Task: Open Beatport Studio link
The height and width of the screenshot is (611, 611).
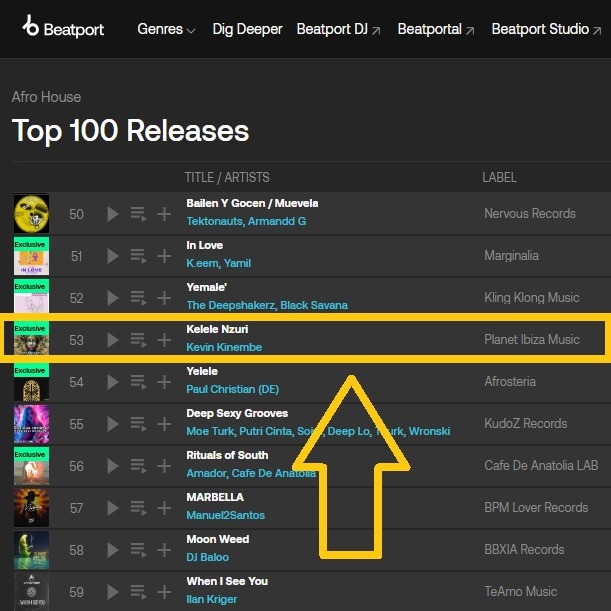Action: pyautogui.click(x=546, y=29)
